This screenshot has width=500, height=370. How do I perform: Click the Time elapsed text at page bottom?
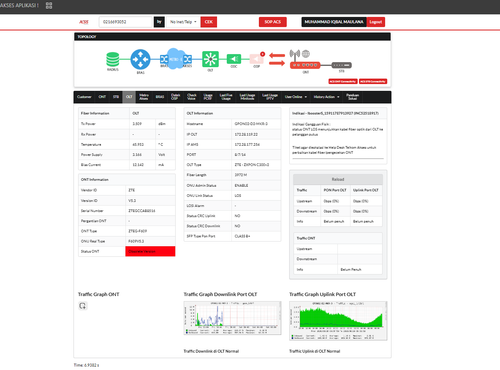coord(86,365)
